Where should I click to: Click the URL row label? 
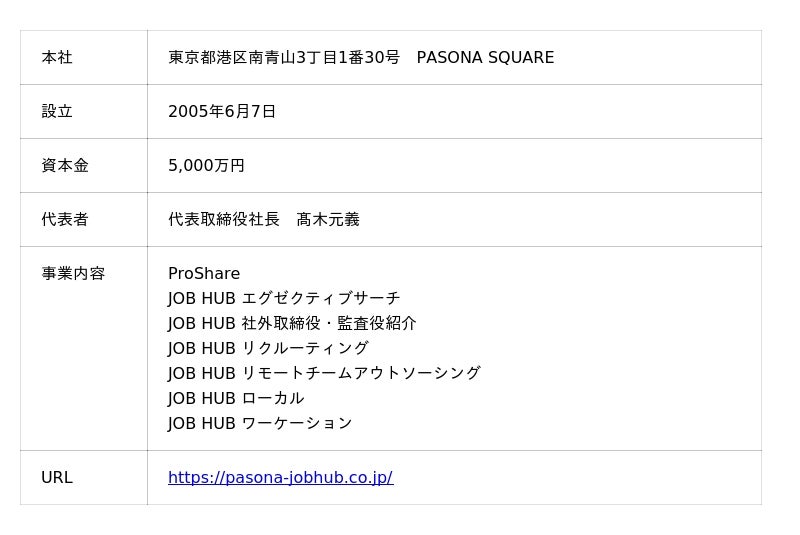[x=57, y=478]
